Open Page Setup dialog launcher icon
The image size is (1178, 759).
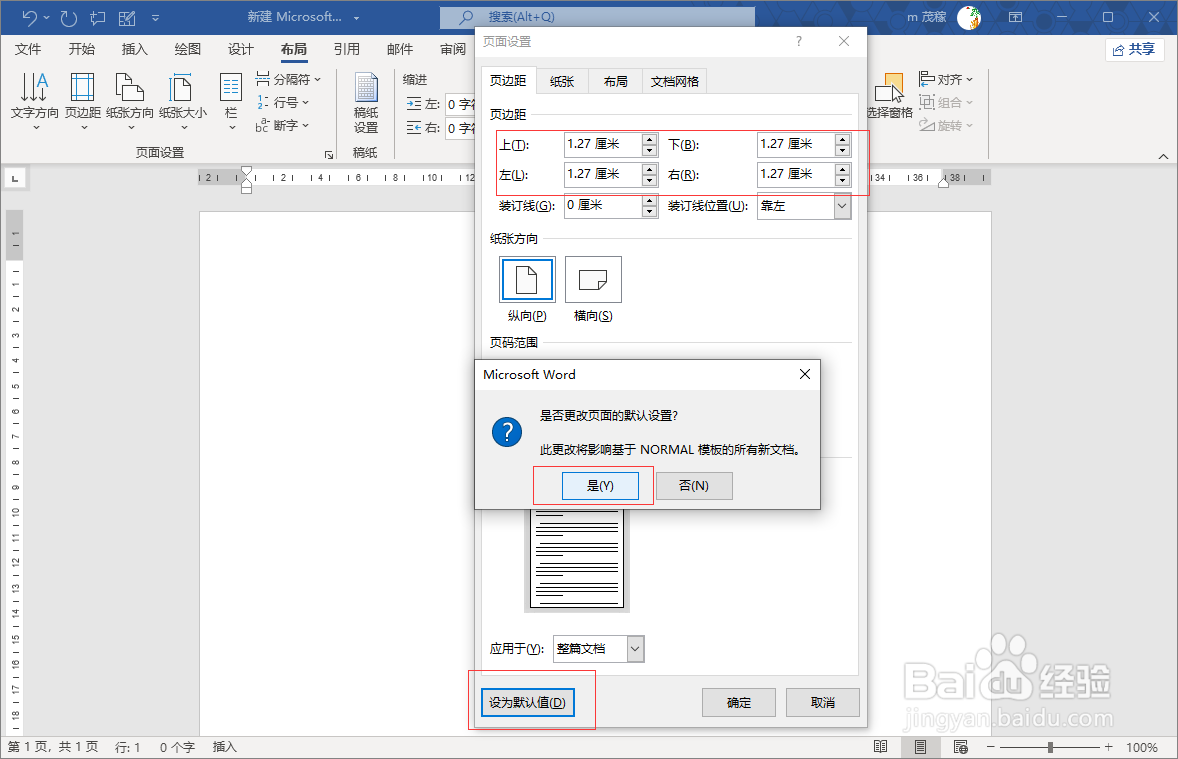point(328,154)
